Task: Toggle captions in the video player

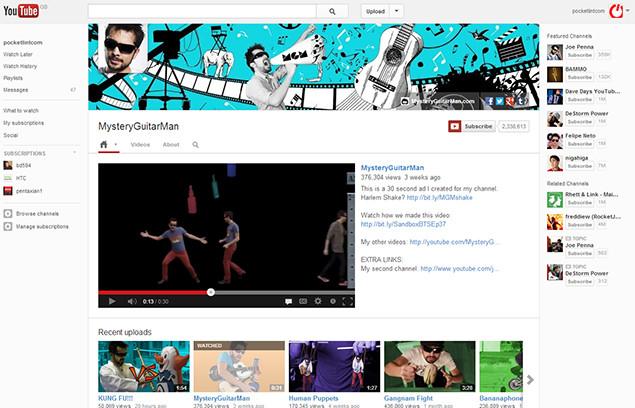Action: pos(289,301)
